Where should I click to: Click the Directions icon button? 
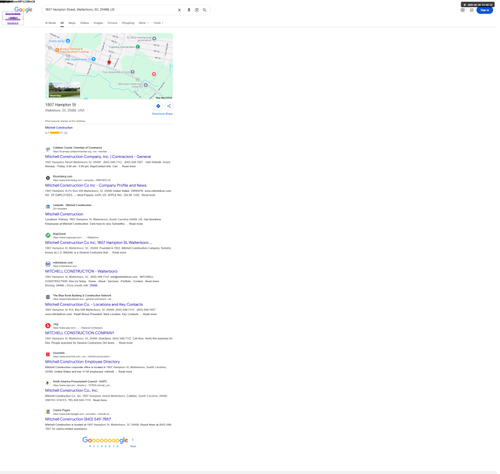[158, 106]
